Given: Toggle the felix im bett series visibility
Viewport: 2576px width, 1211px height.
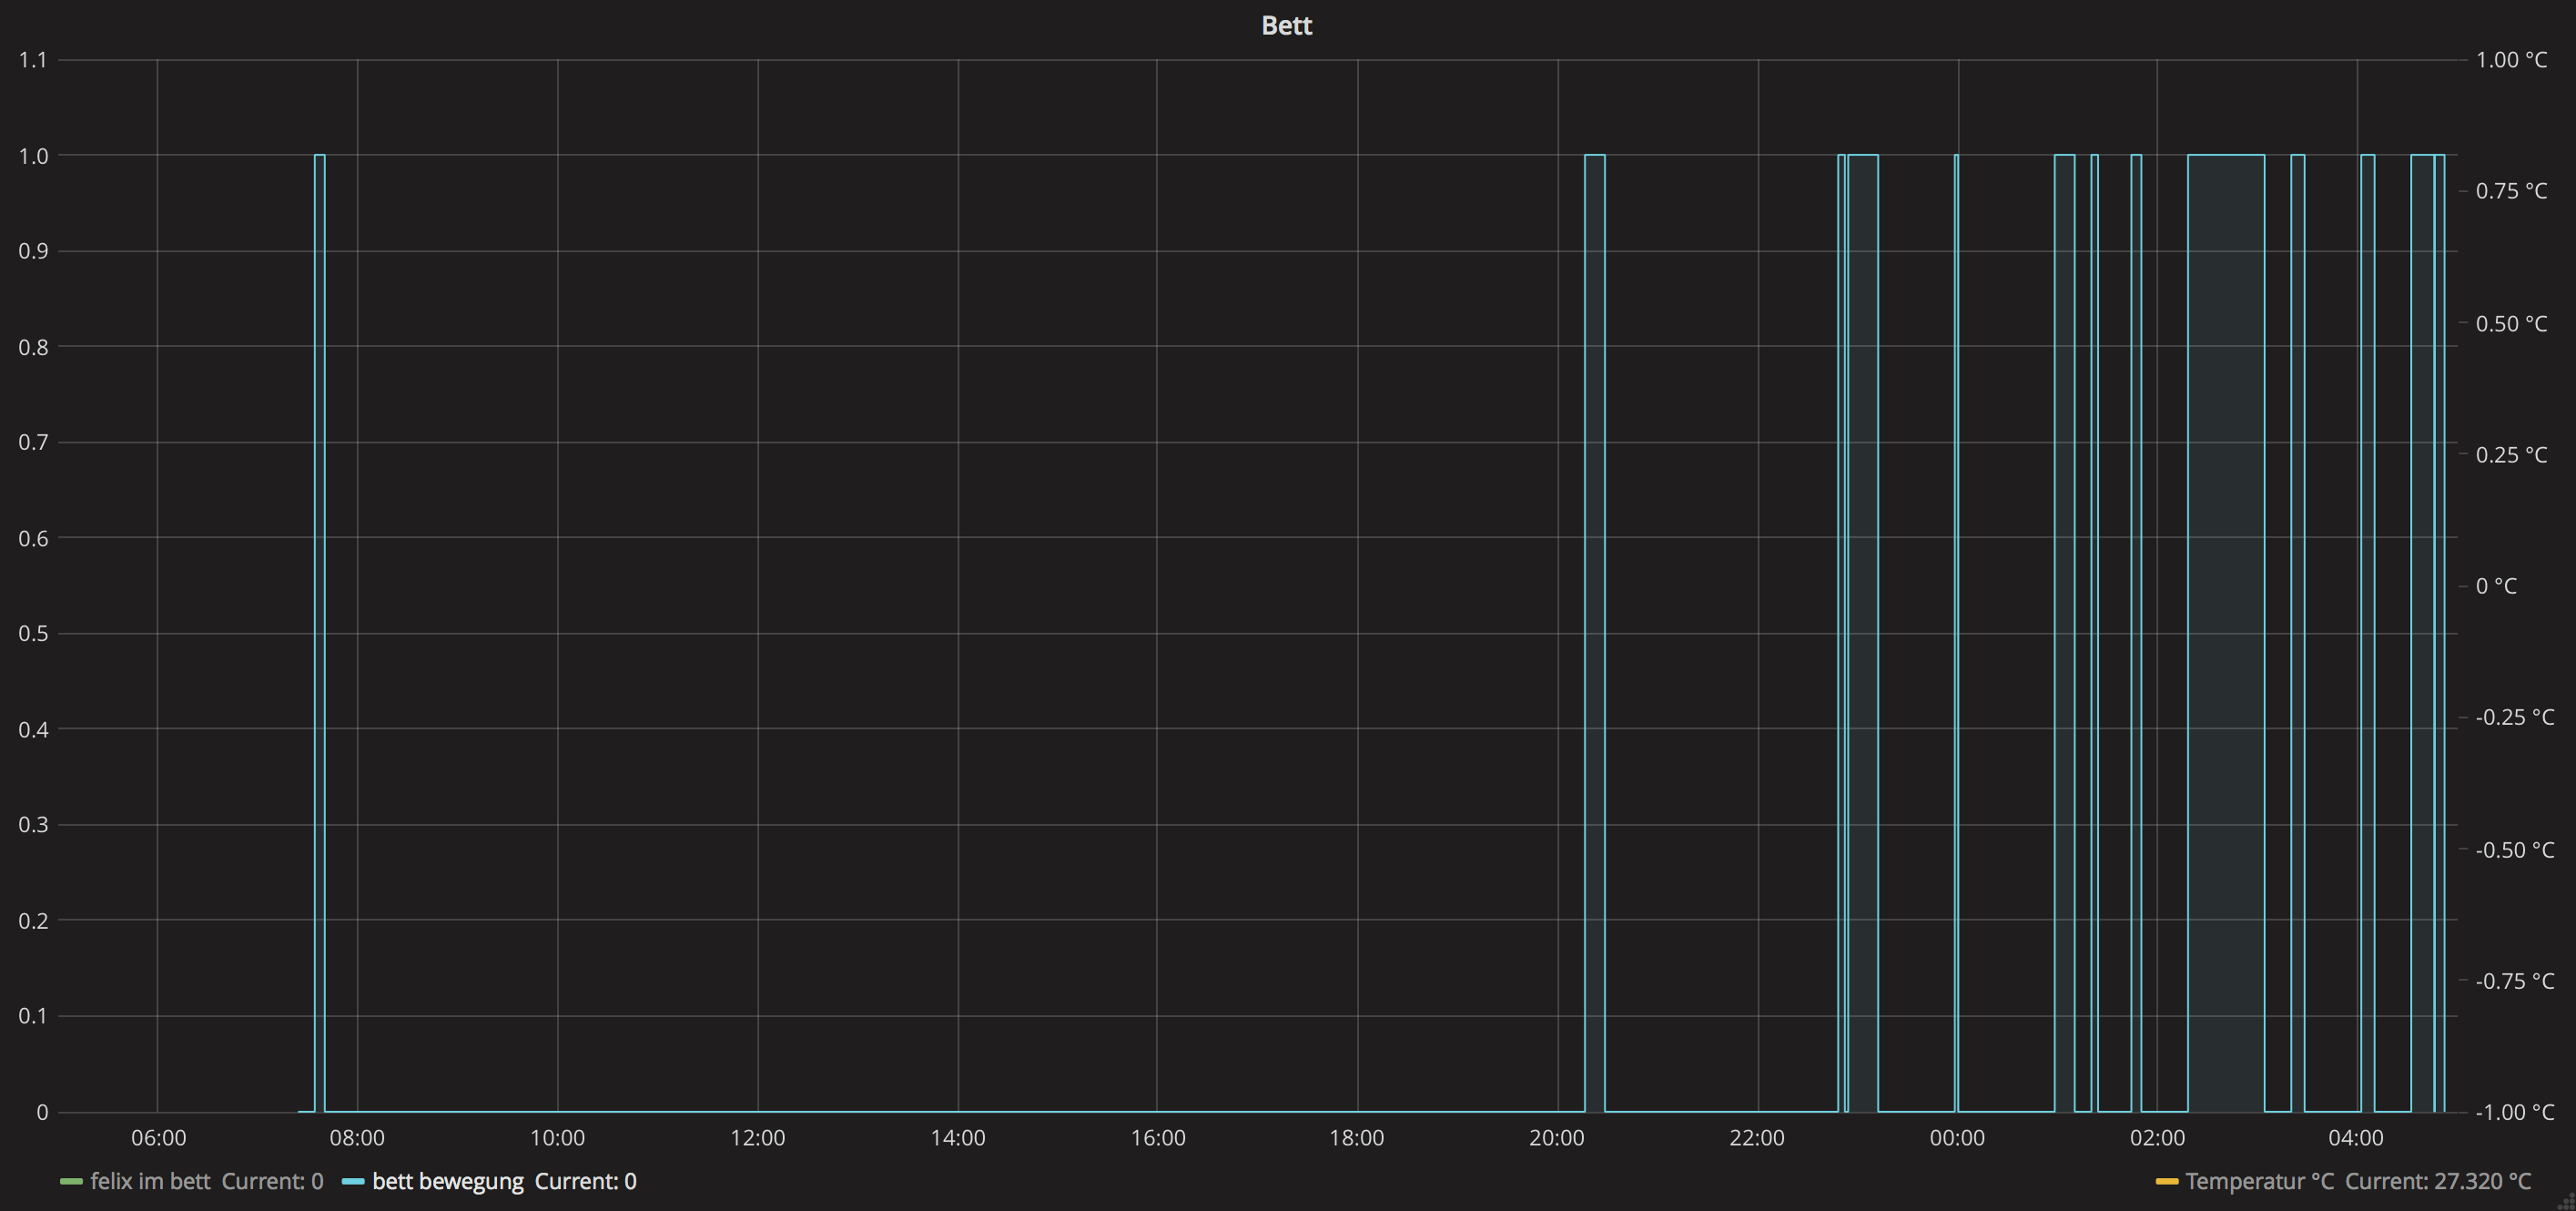Looking at the screenshot, I should coord(151,1181).
